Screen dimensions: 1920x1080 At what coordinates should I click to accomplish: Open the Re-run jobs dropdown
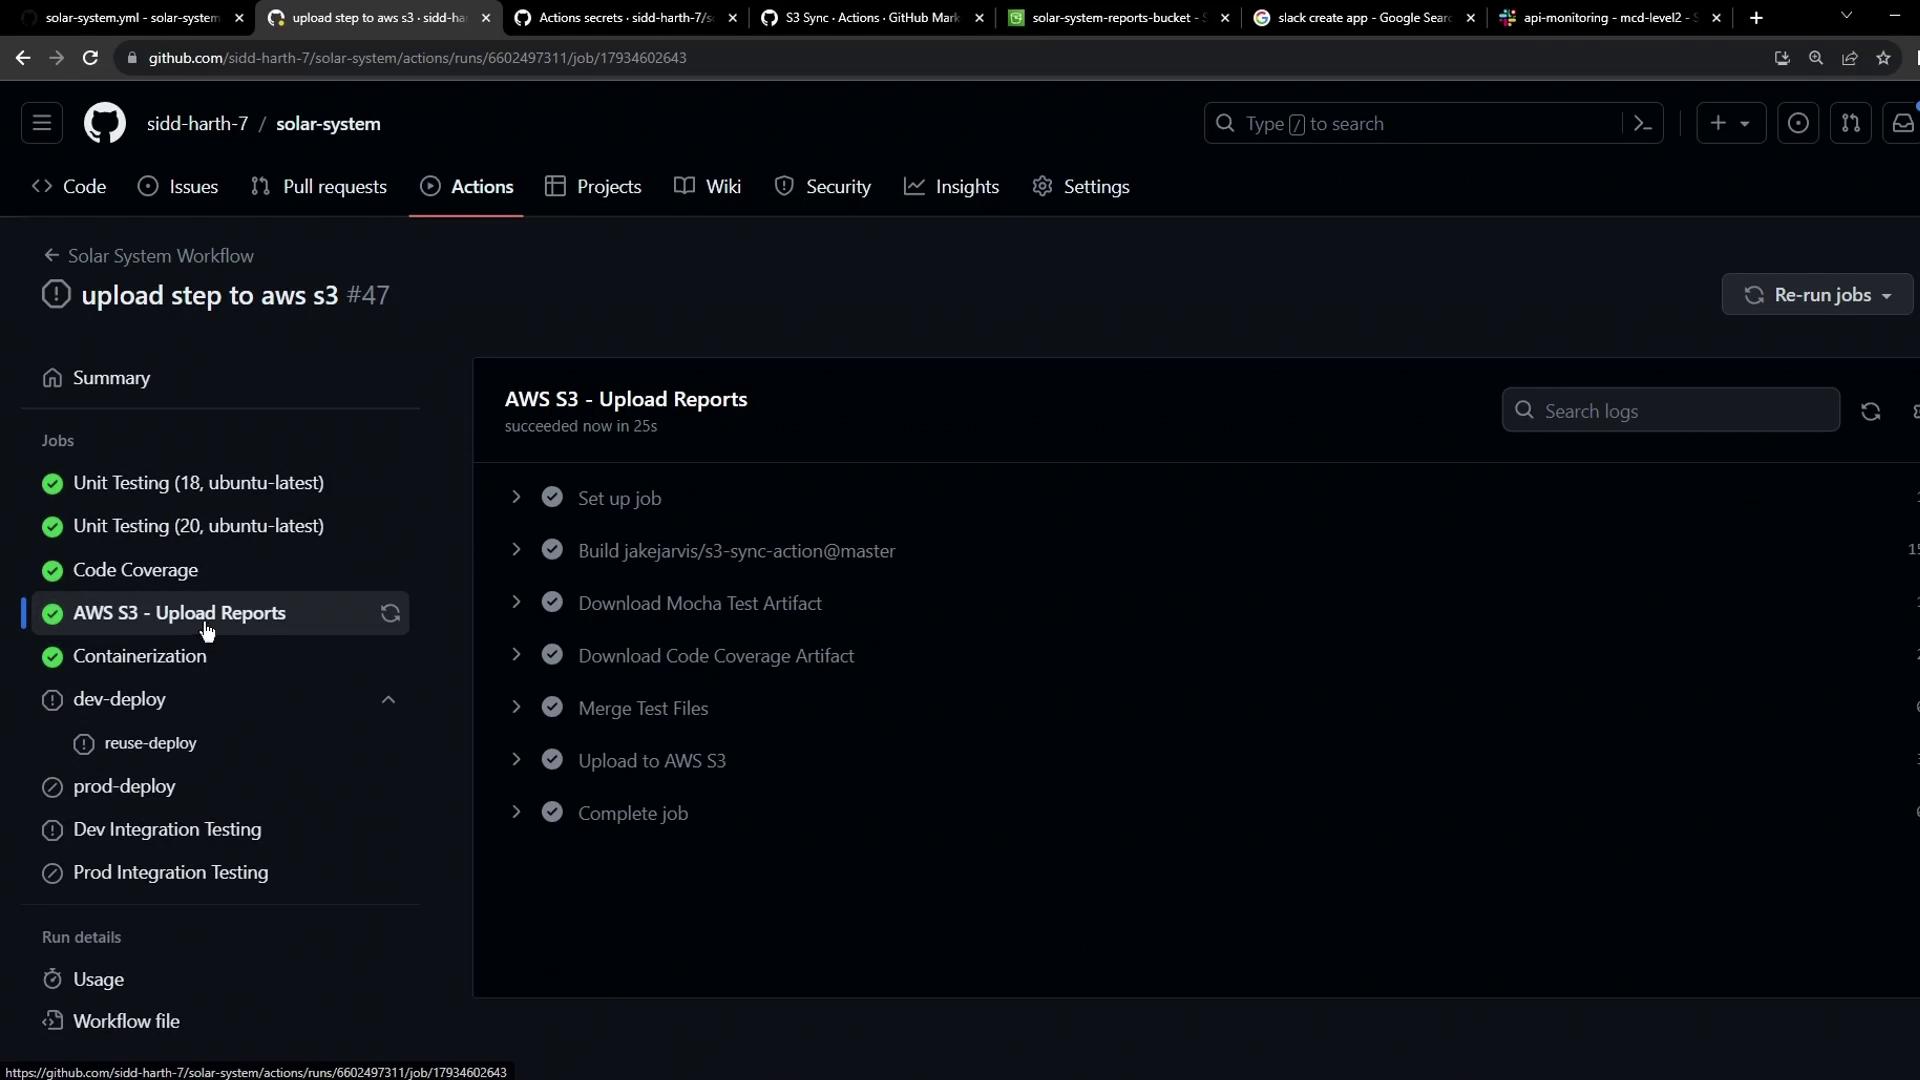1817,295
